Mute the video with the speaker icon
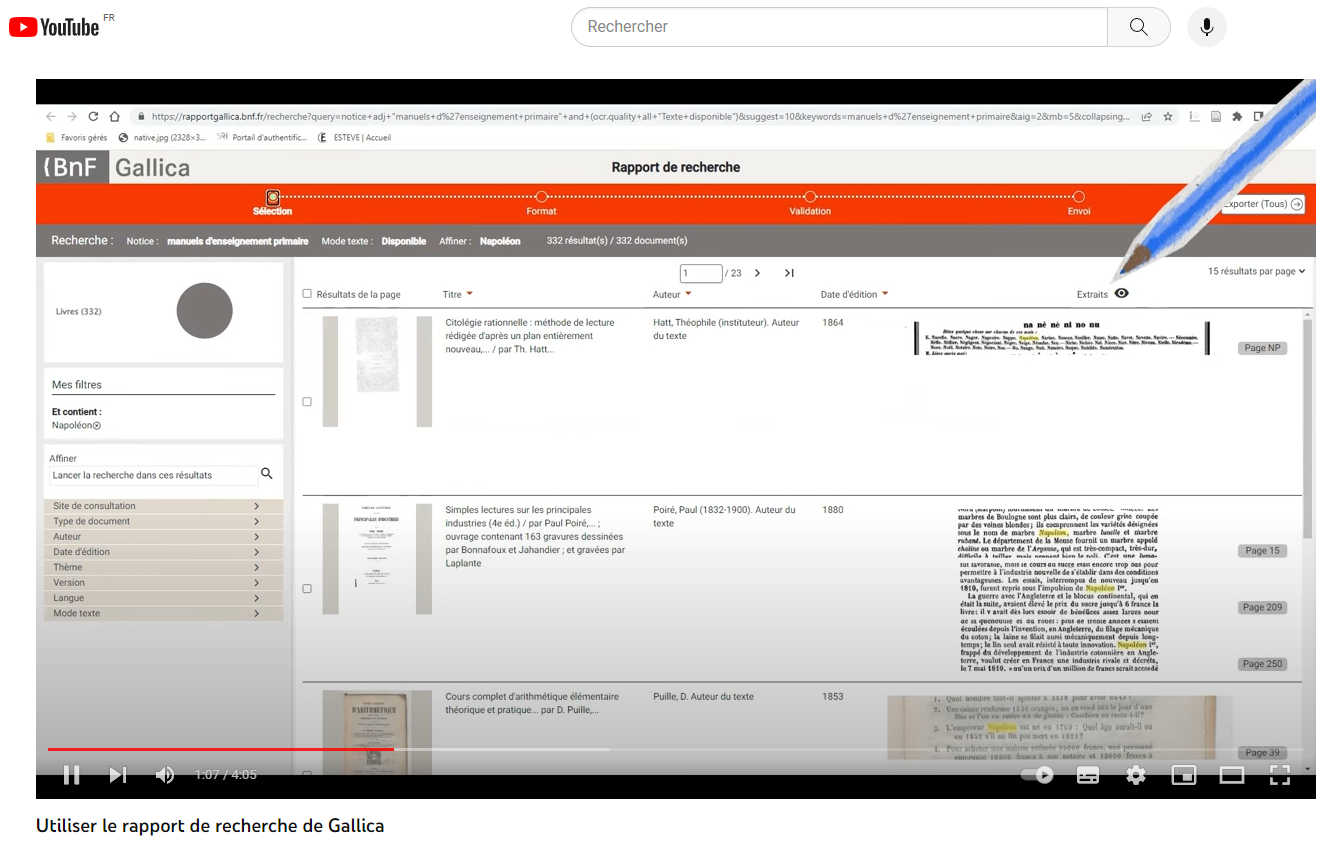 pos(165,775)
